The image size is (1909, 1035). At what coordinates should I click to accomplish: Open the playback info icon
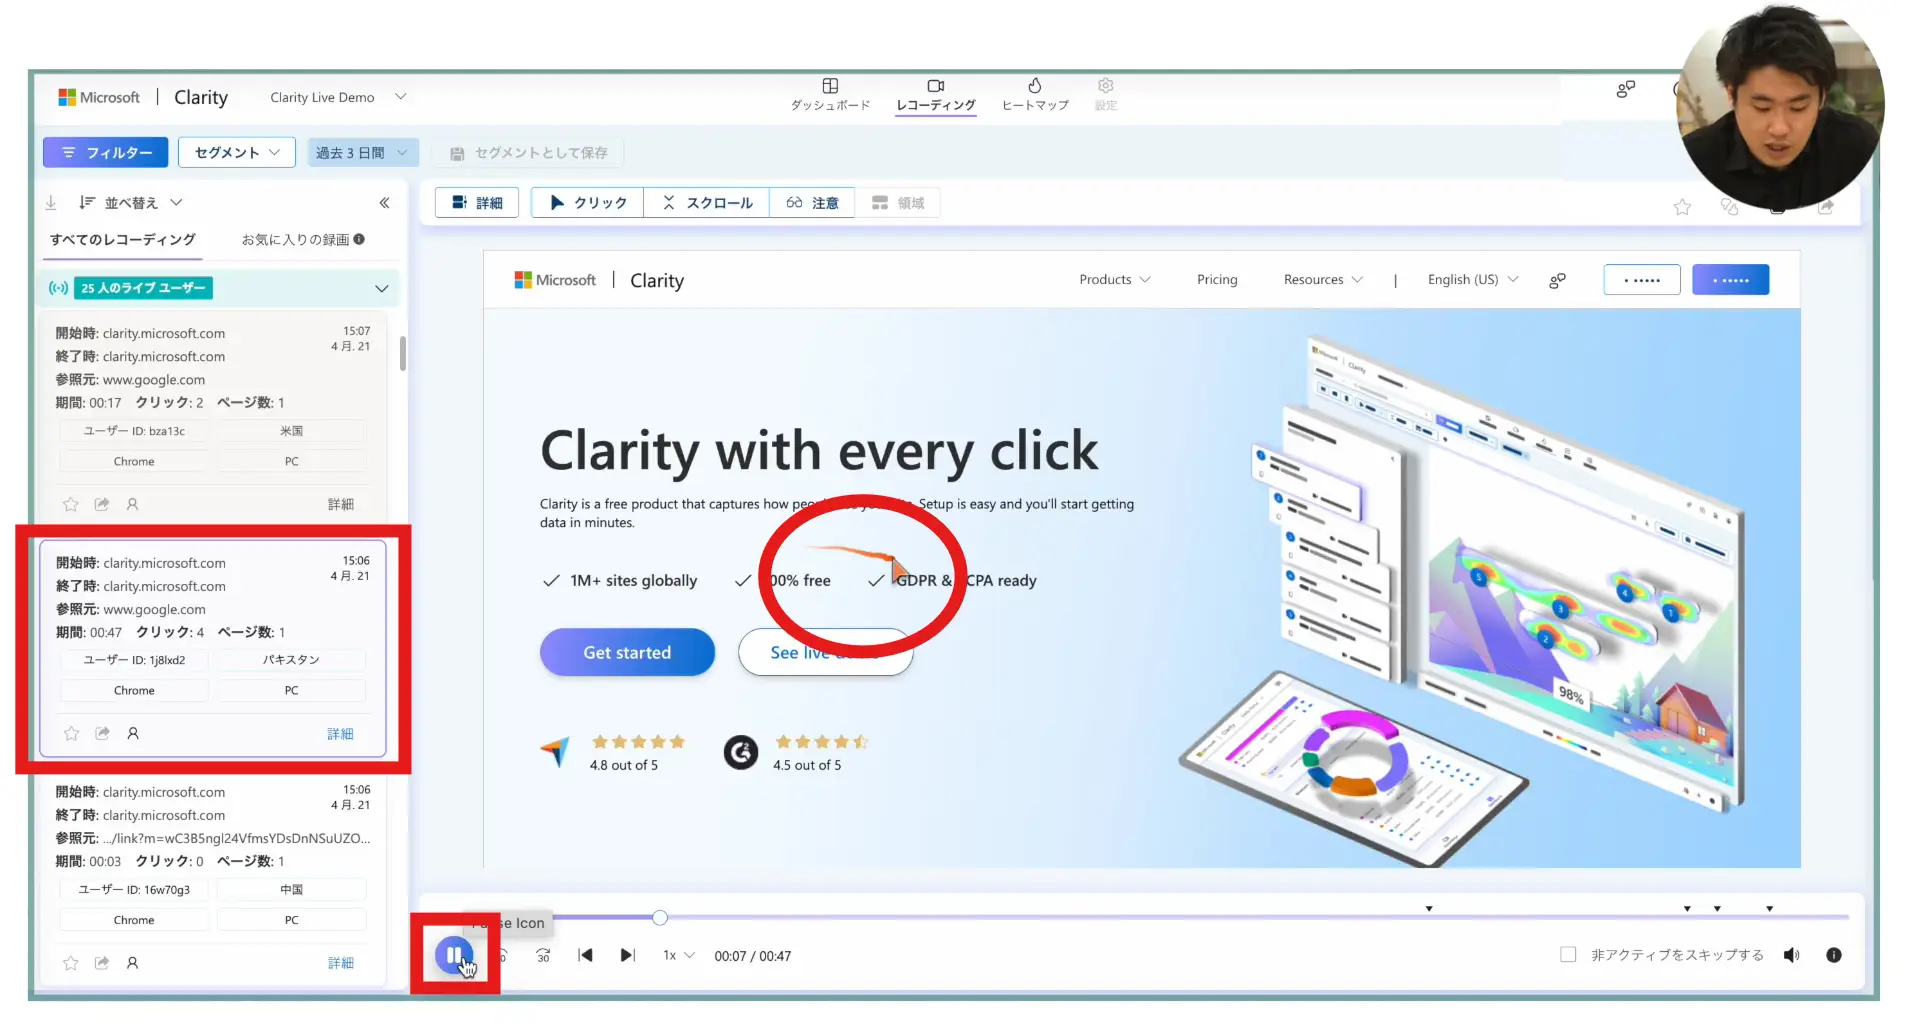click(x=1833, y=956)
